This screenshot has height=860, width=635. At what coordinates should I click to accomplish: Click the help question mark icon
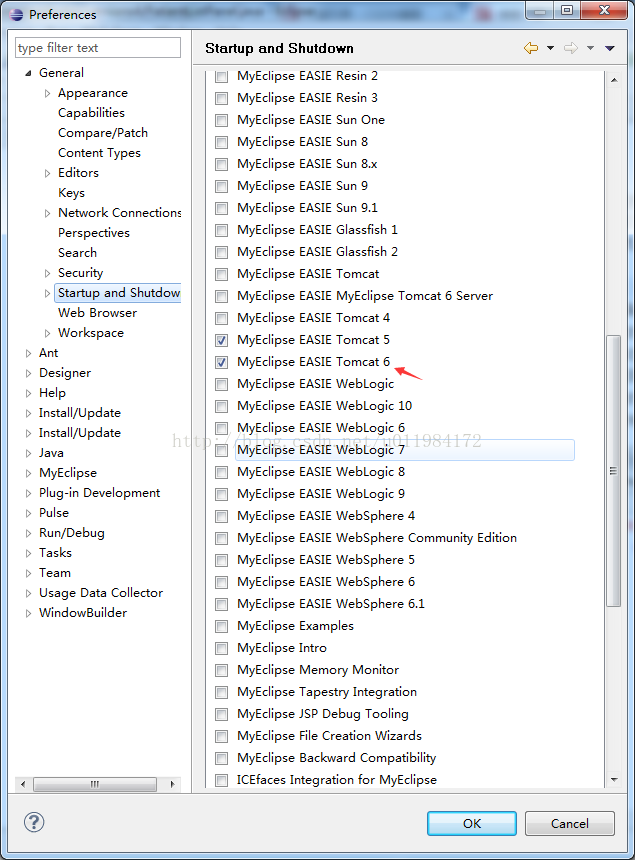click(x=34, y=822)
